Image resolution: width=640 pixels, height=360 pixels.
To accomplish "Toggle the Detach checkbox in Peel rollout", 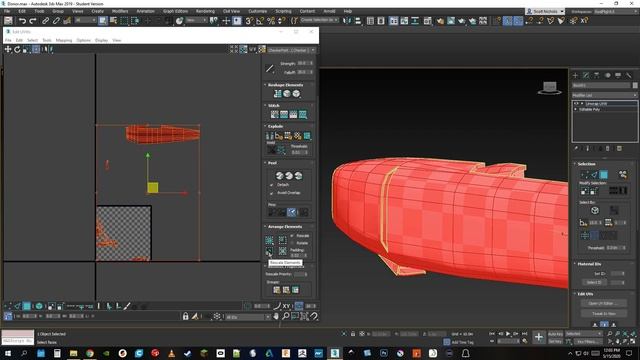I will click(272, 185).
